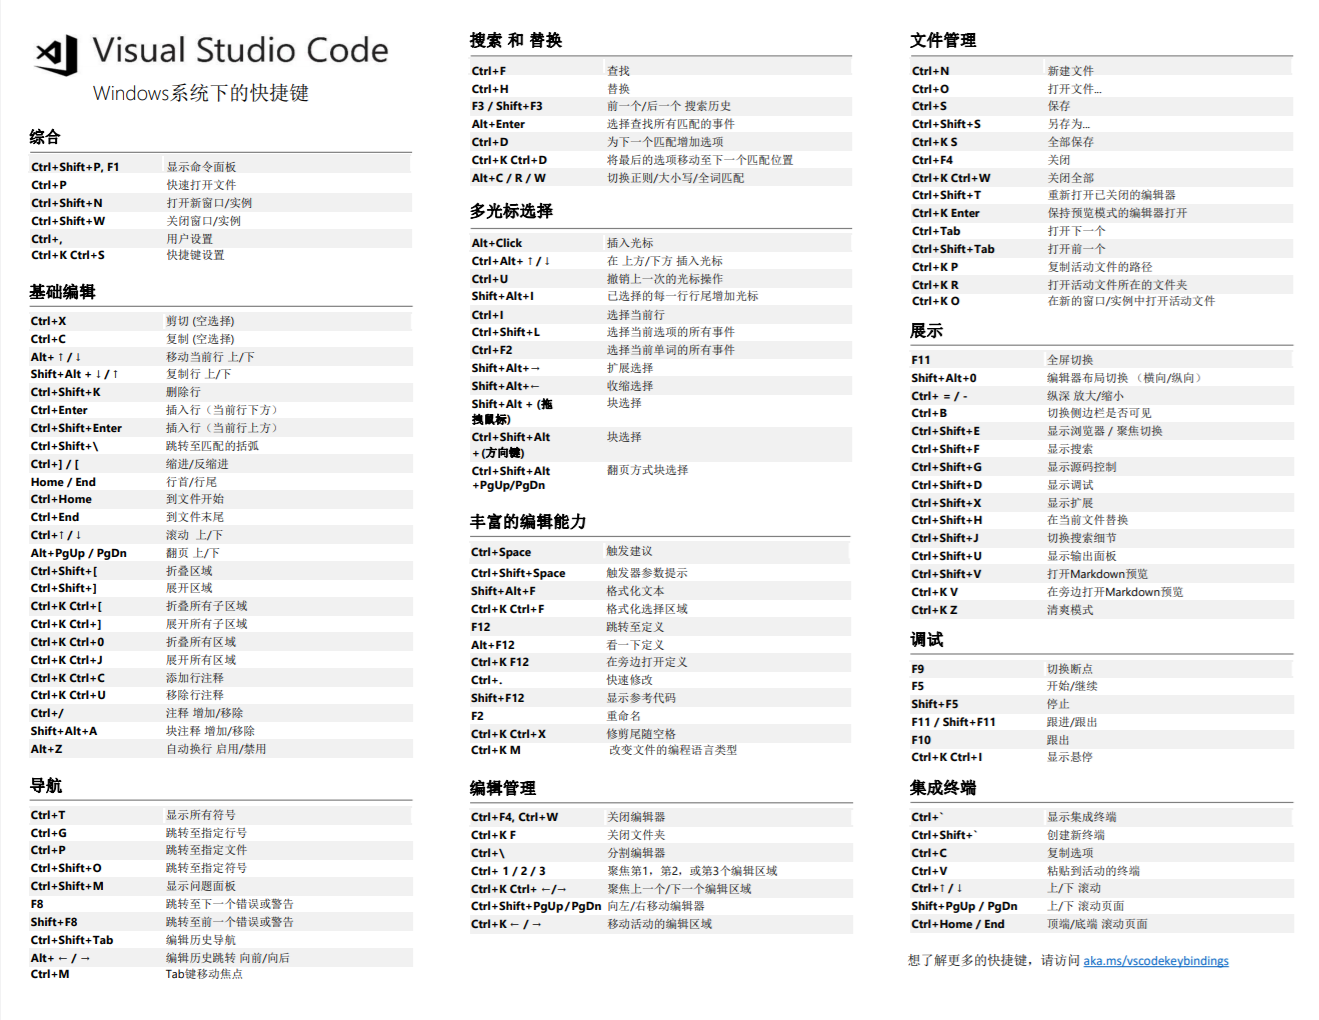Click the 'F9' shortcut text
Screen dimensions: 1319x1020
[x=918, y=669]
